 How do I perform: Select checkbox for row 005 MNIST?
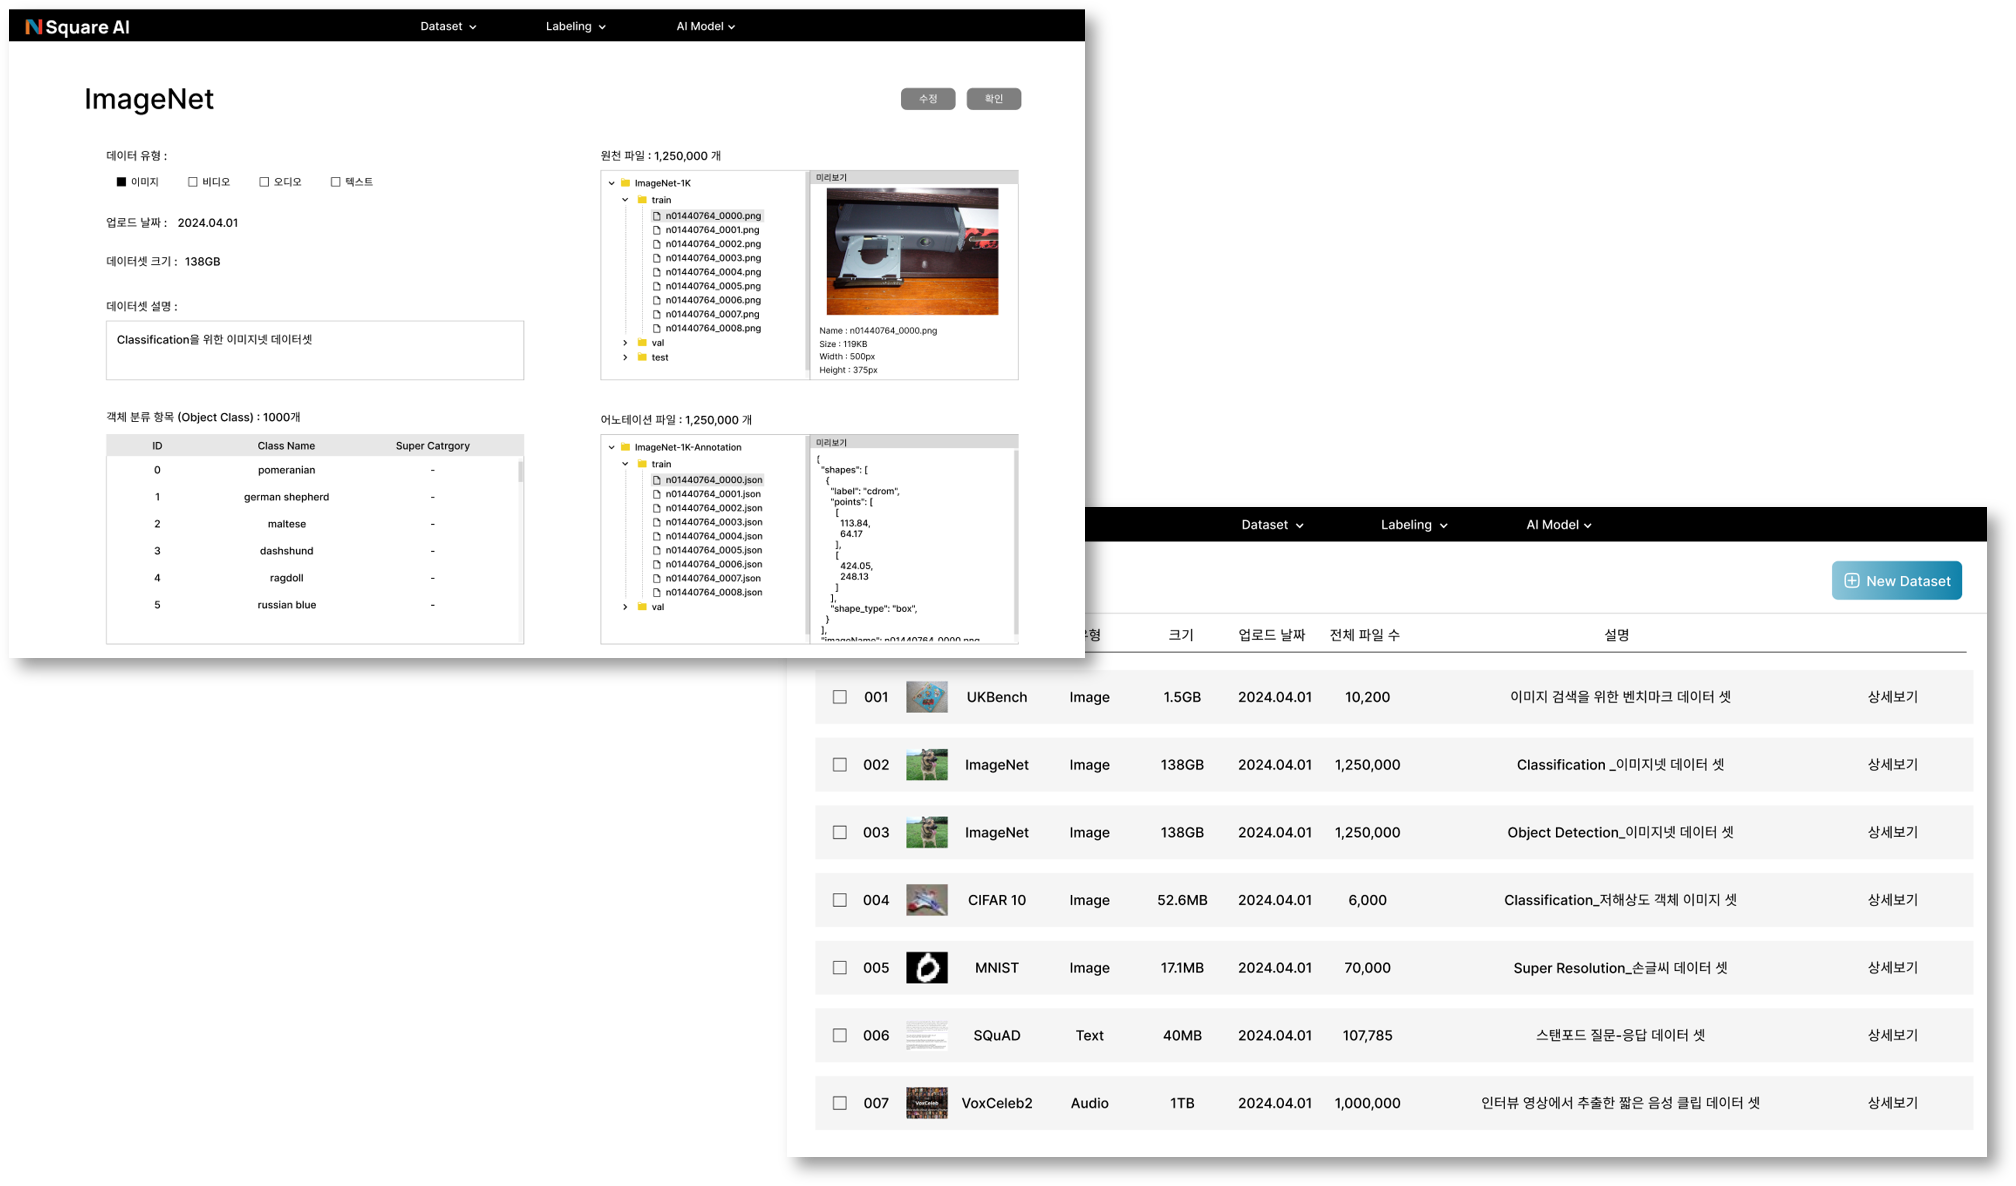click(840, 968)
